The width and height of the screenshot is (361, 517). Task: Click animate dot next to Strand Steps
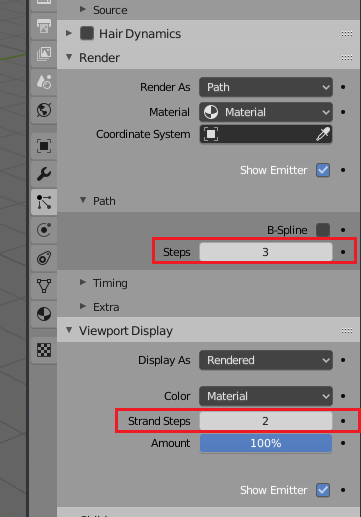(343, 421)
